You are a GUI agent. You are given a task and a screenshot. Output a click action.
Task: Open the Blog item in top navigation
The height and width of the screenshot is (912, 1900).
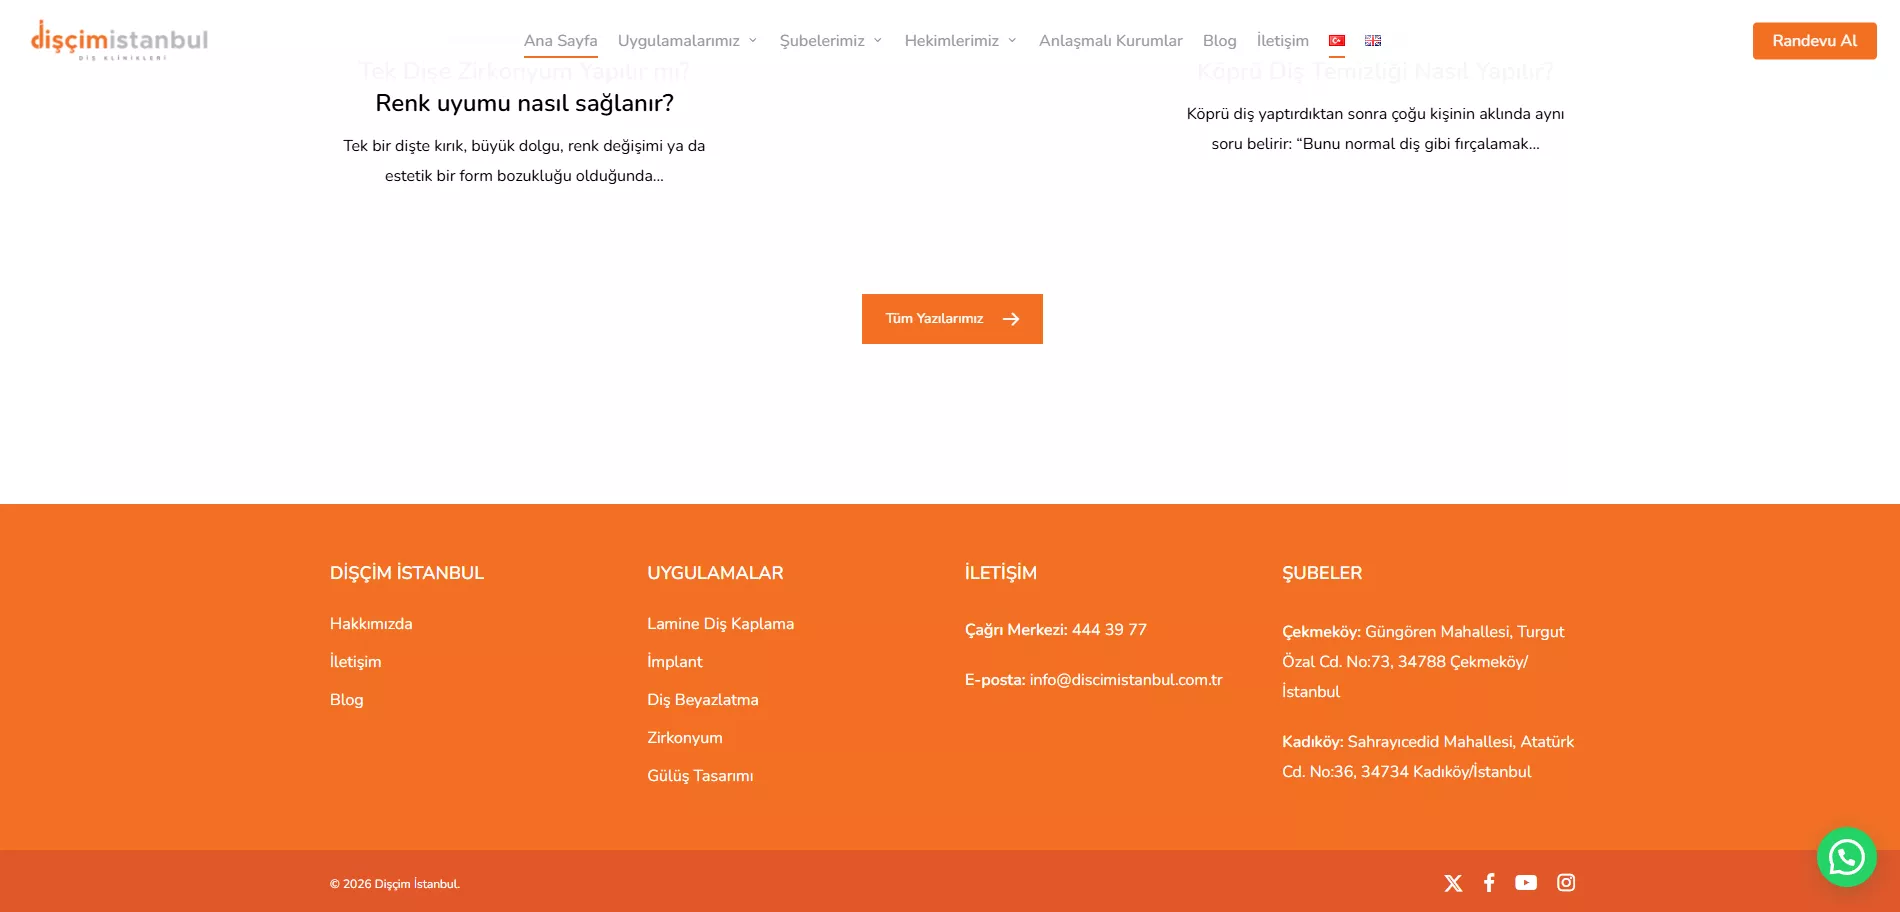[x=1219, y=41]
